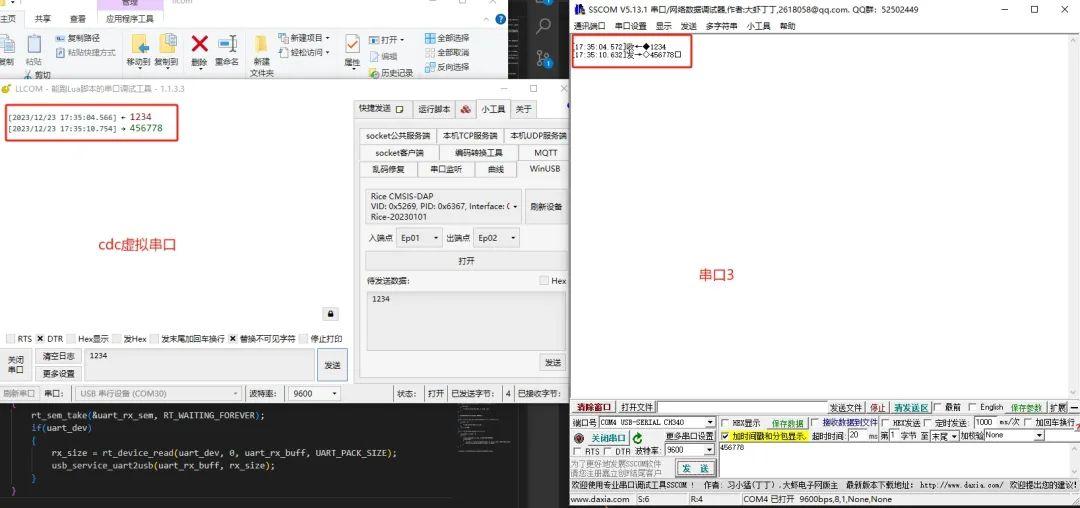Open SSCOM 通讯端口 menu
Viewport: 1080px width, 508px height.
(x=590, y=26)
